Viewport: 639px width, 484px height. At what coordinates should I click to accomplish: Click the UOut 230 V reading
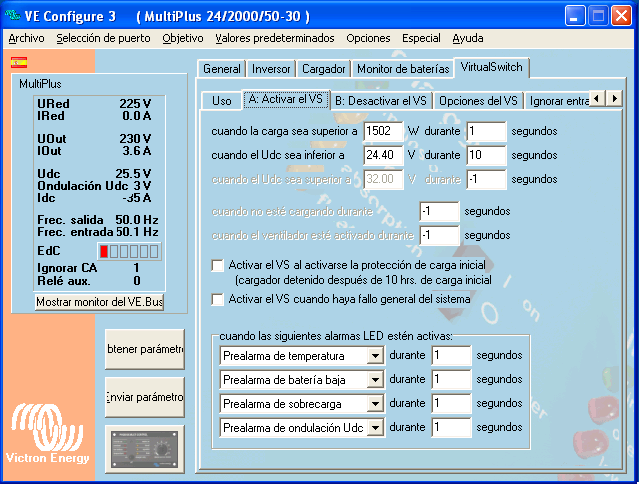(135, 139)
